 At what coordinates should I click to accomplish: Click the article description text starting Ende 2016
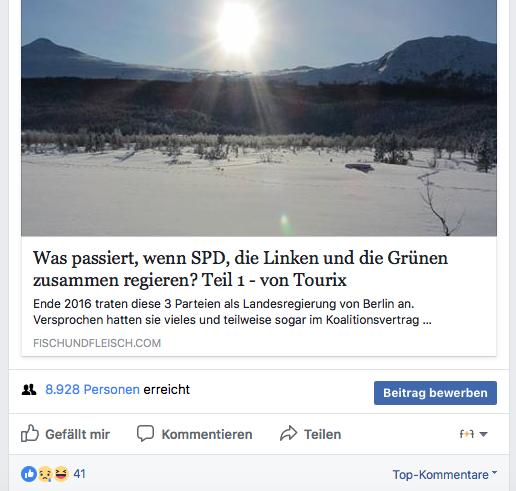pos(232,312)
